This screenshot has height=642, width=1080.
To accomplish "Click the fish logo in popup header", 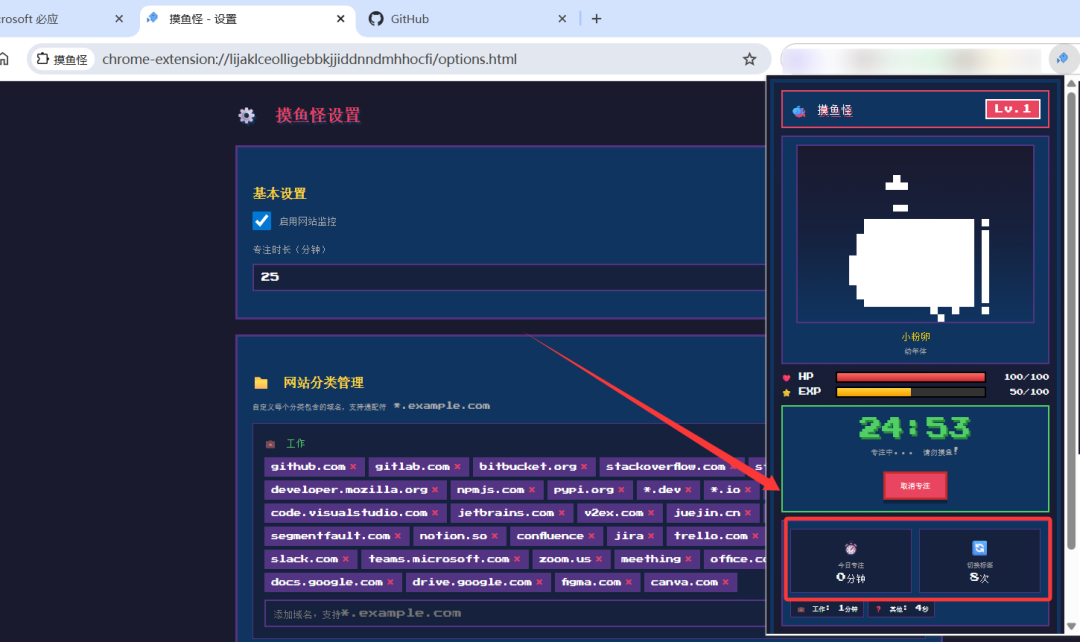I will [799, 111].
